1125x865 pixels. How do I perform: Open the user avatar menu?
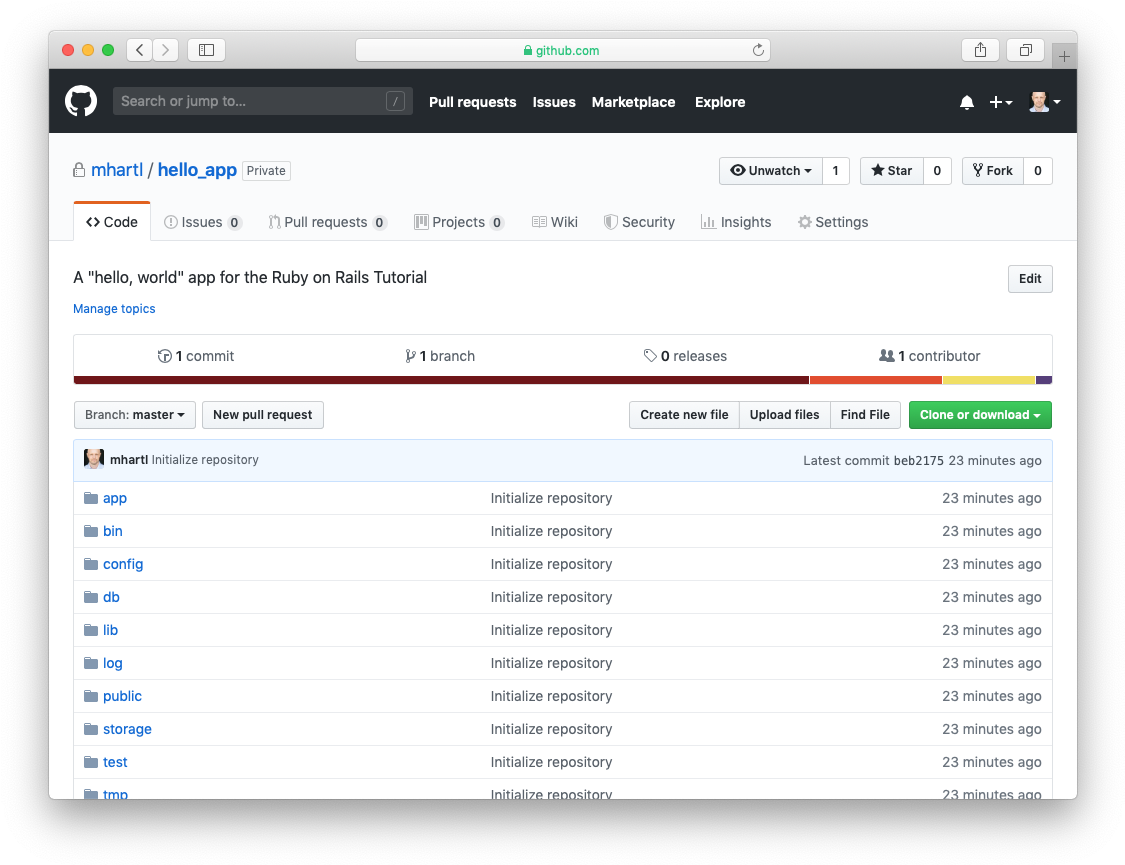(x=1045, y=102)
